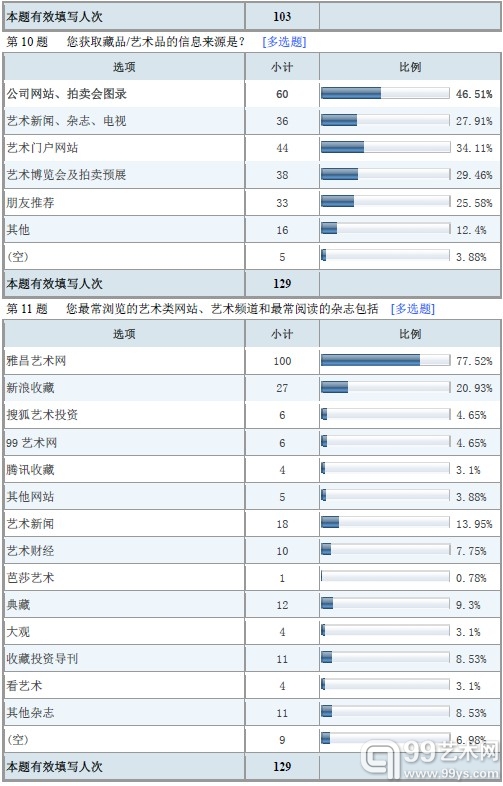Click the 典藏 9.3% bar

(385, 604)
